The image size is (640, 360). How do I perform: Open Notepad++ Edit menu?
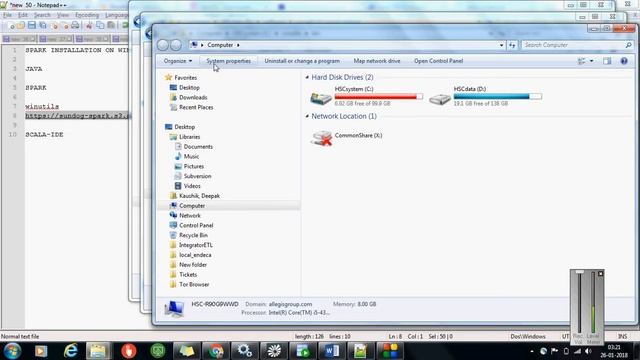[x=23, y=15]
